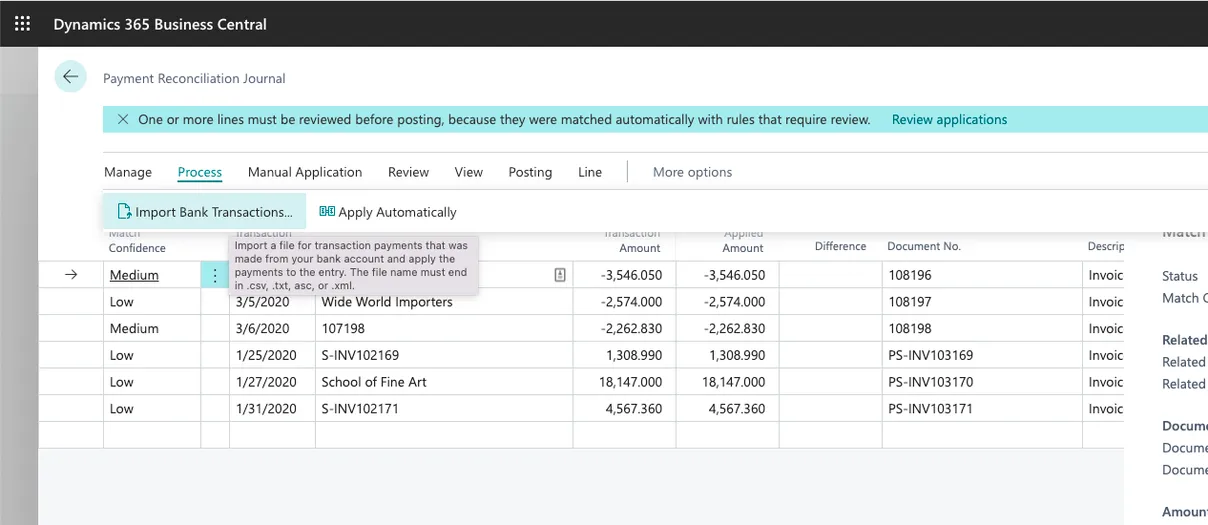
Task: Open the app launcher waffle icon
Action: click(x=22, y=24)
